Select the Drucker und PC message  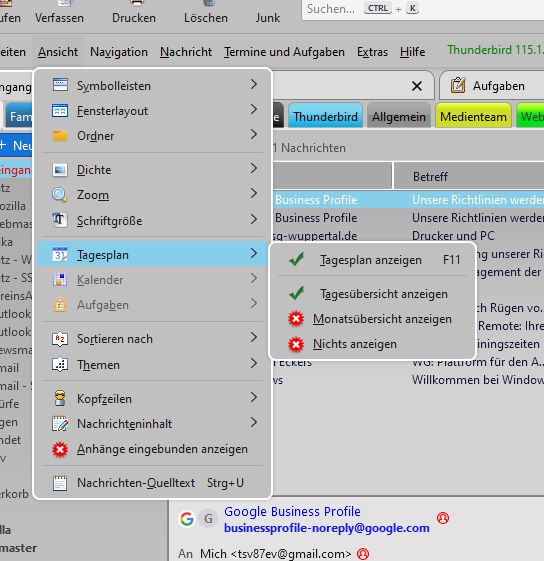408,236
